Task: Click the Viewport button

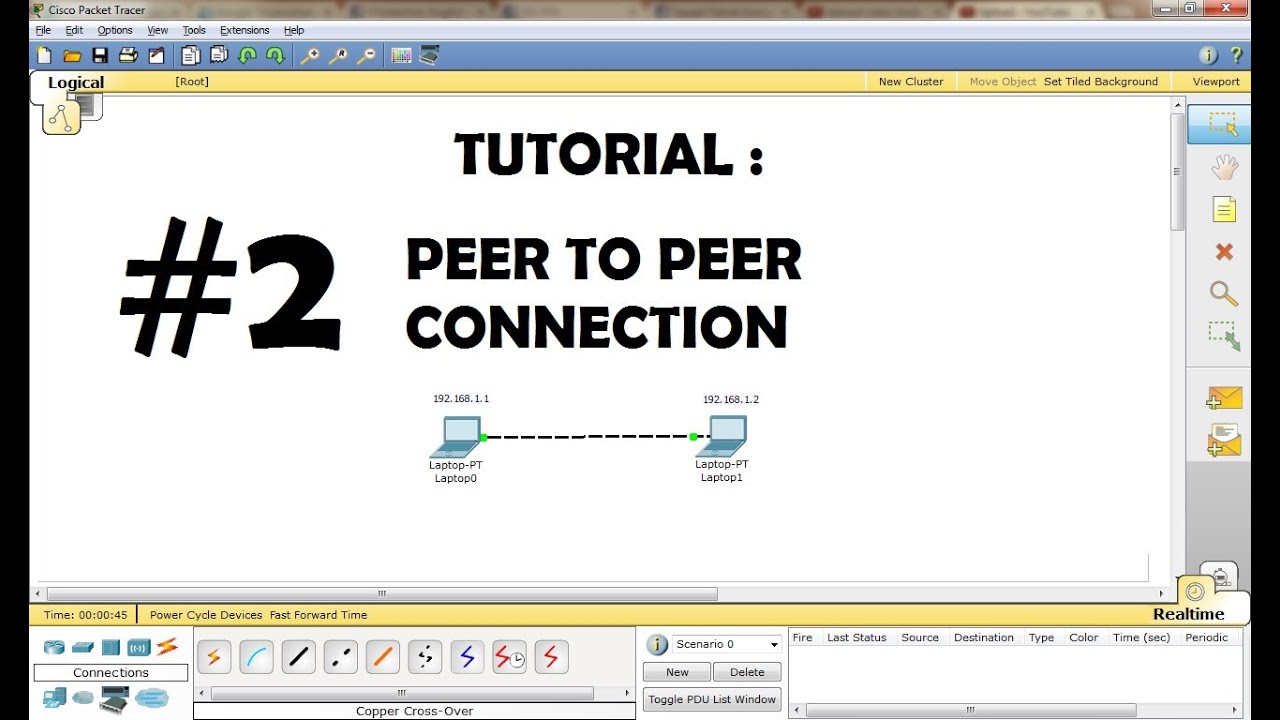Action: (x=1216, y=82)
